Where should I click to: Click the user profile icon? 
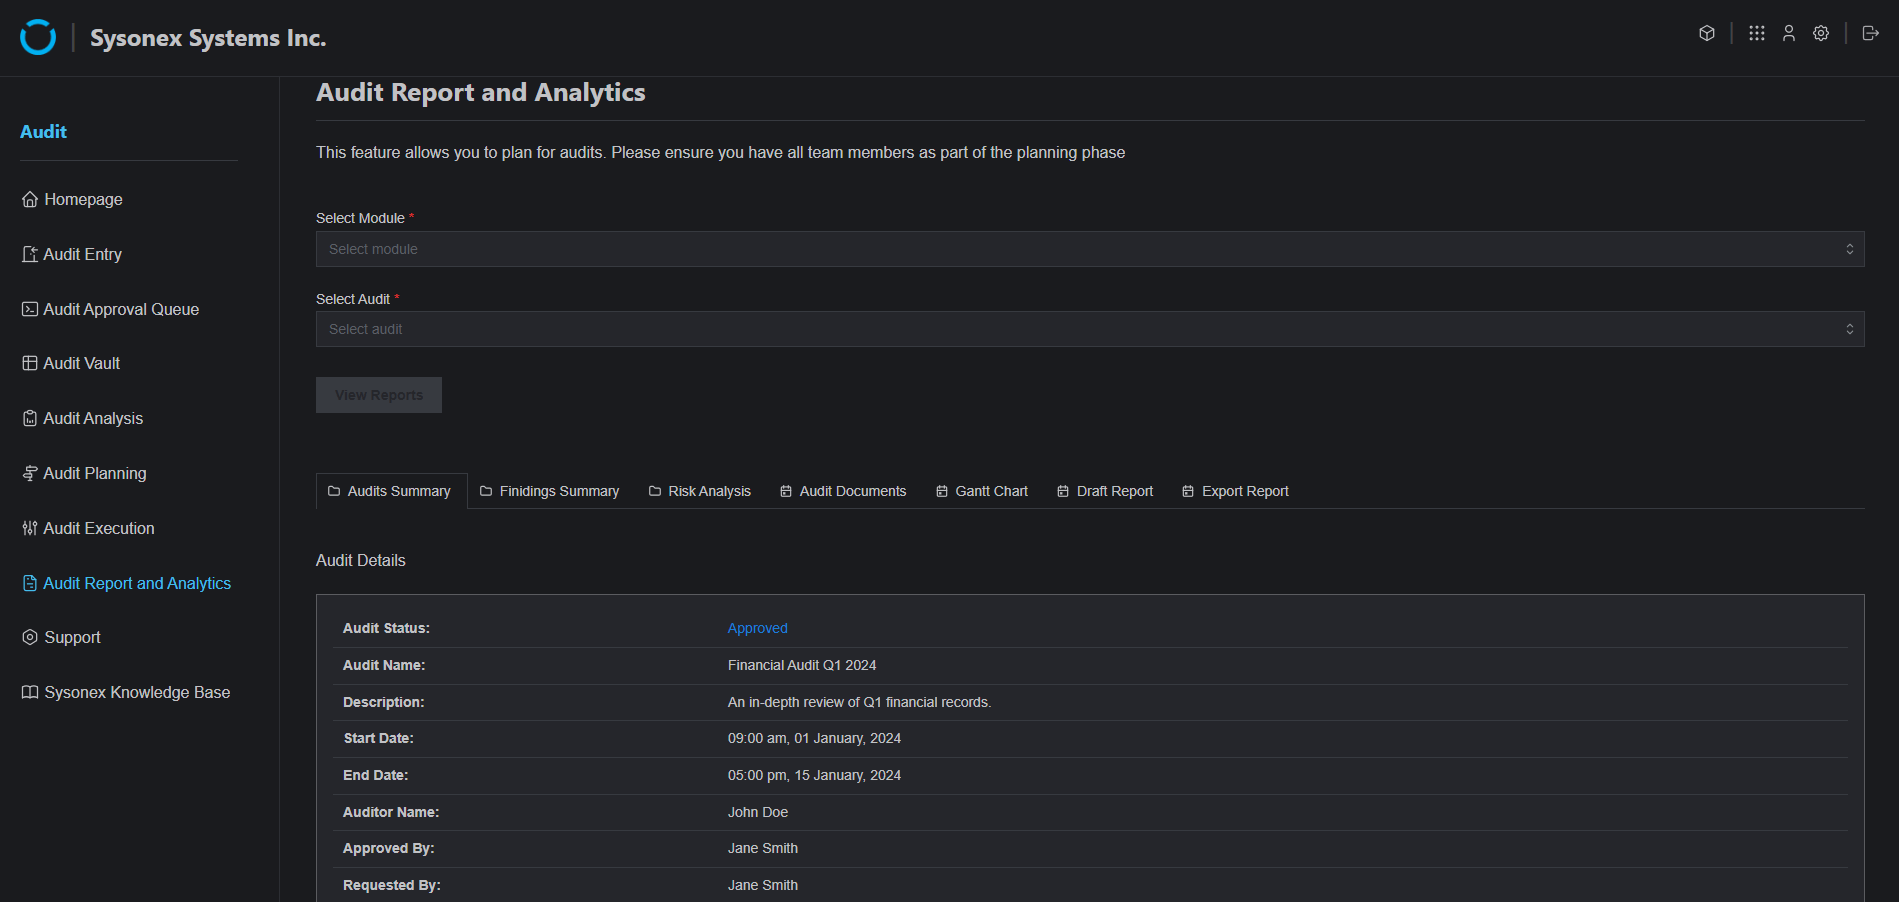point(1789,33)
